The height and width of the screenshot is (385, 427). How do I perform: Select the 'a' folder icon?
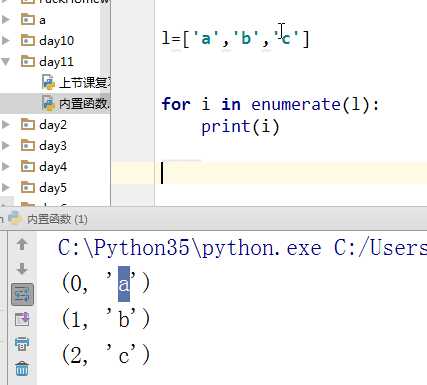click(28, 19)
